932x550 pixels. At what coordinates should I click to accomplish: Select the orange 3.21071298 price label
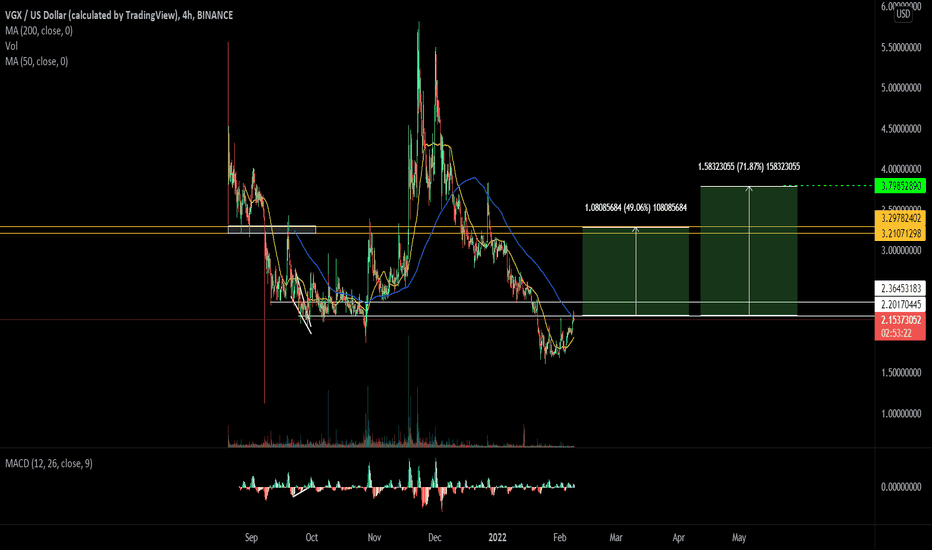coord(900,233)
